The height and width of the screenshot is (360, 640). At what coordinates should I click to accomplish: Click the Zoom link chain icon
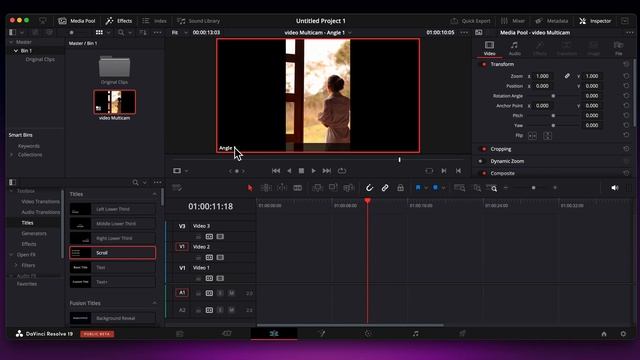[567, 76]
